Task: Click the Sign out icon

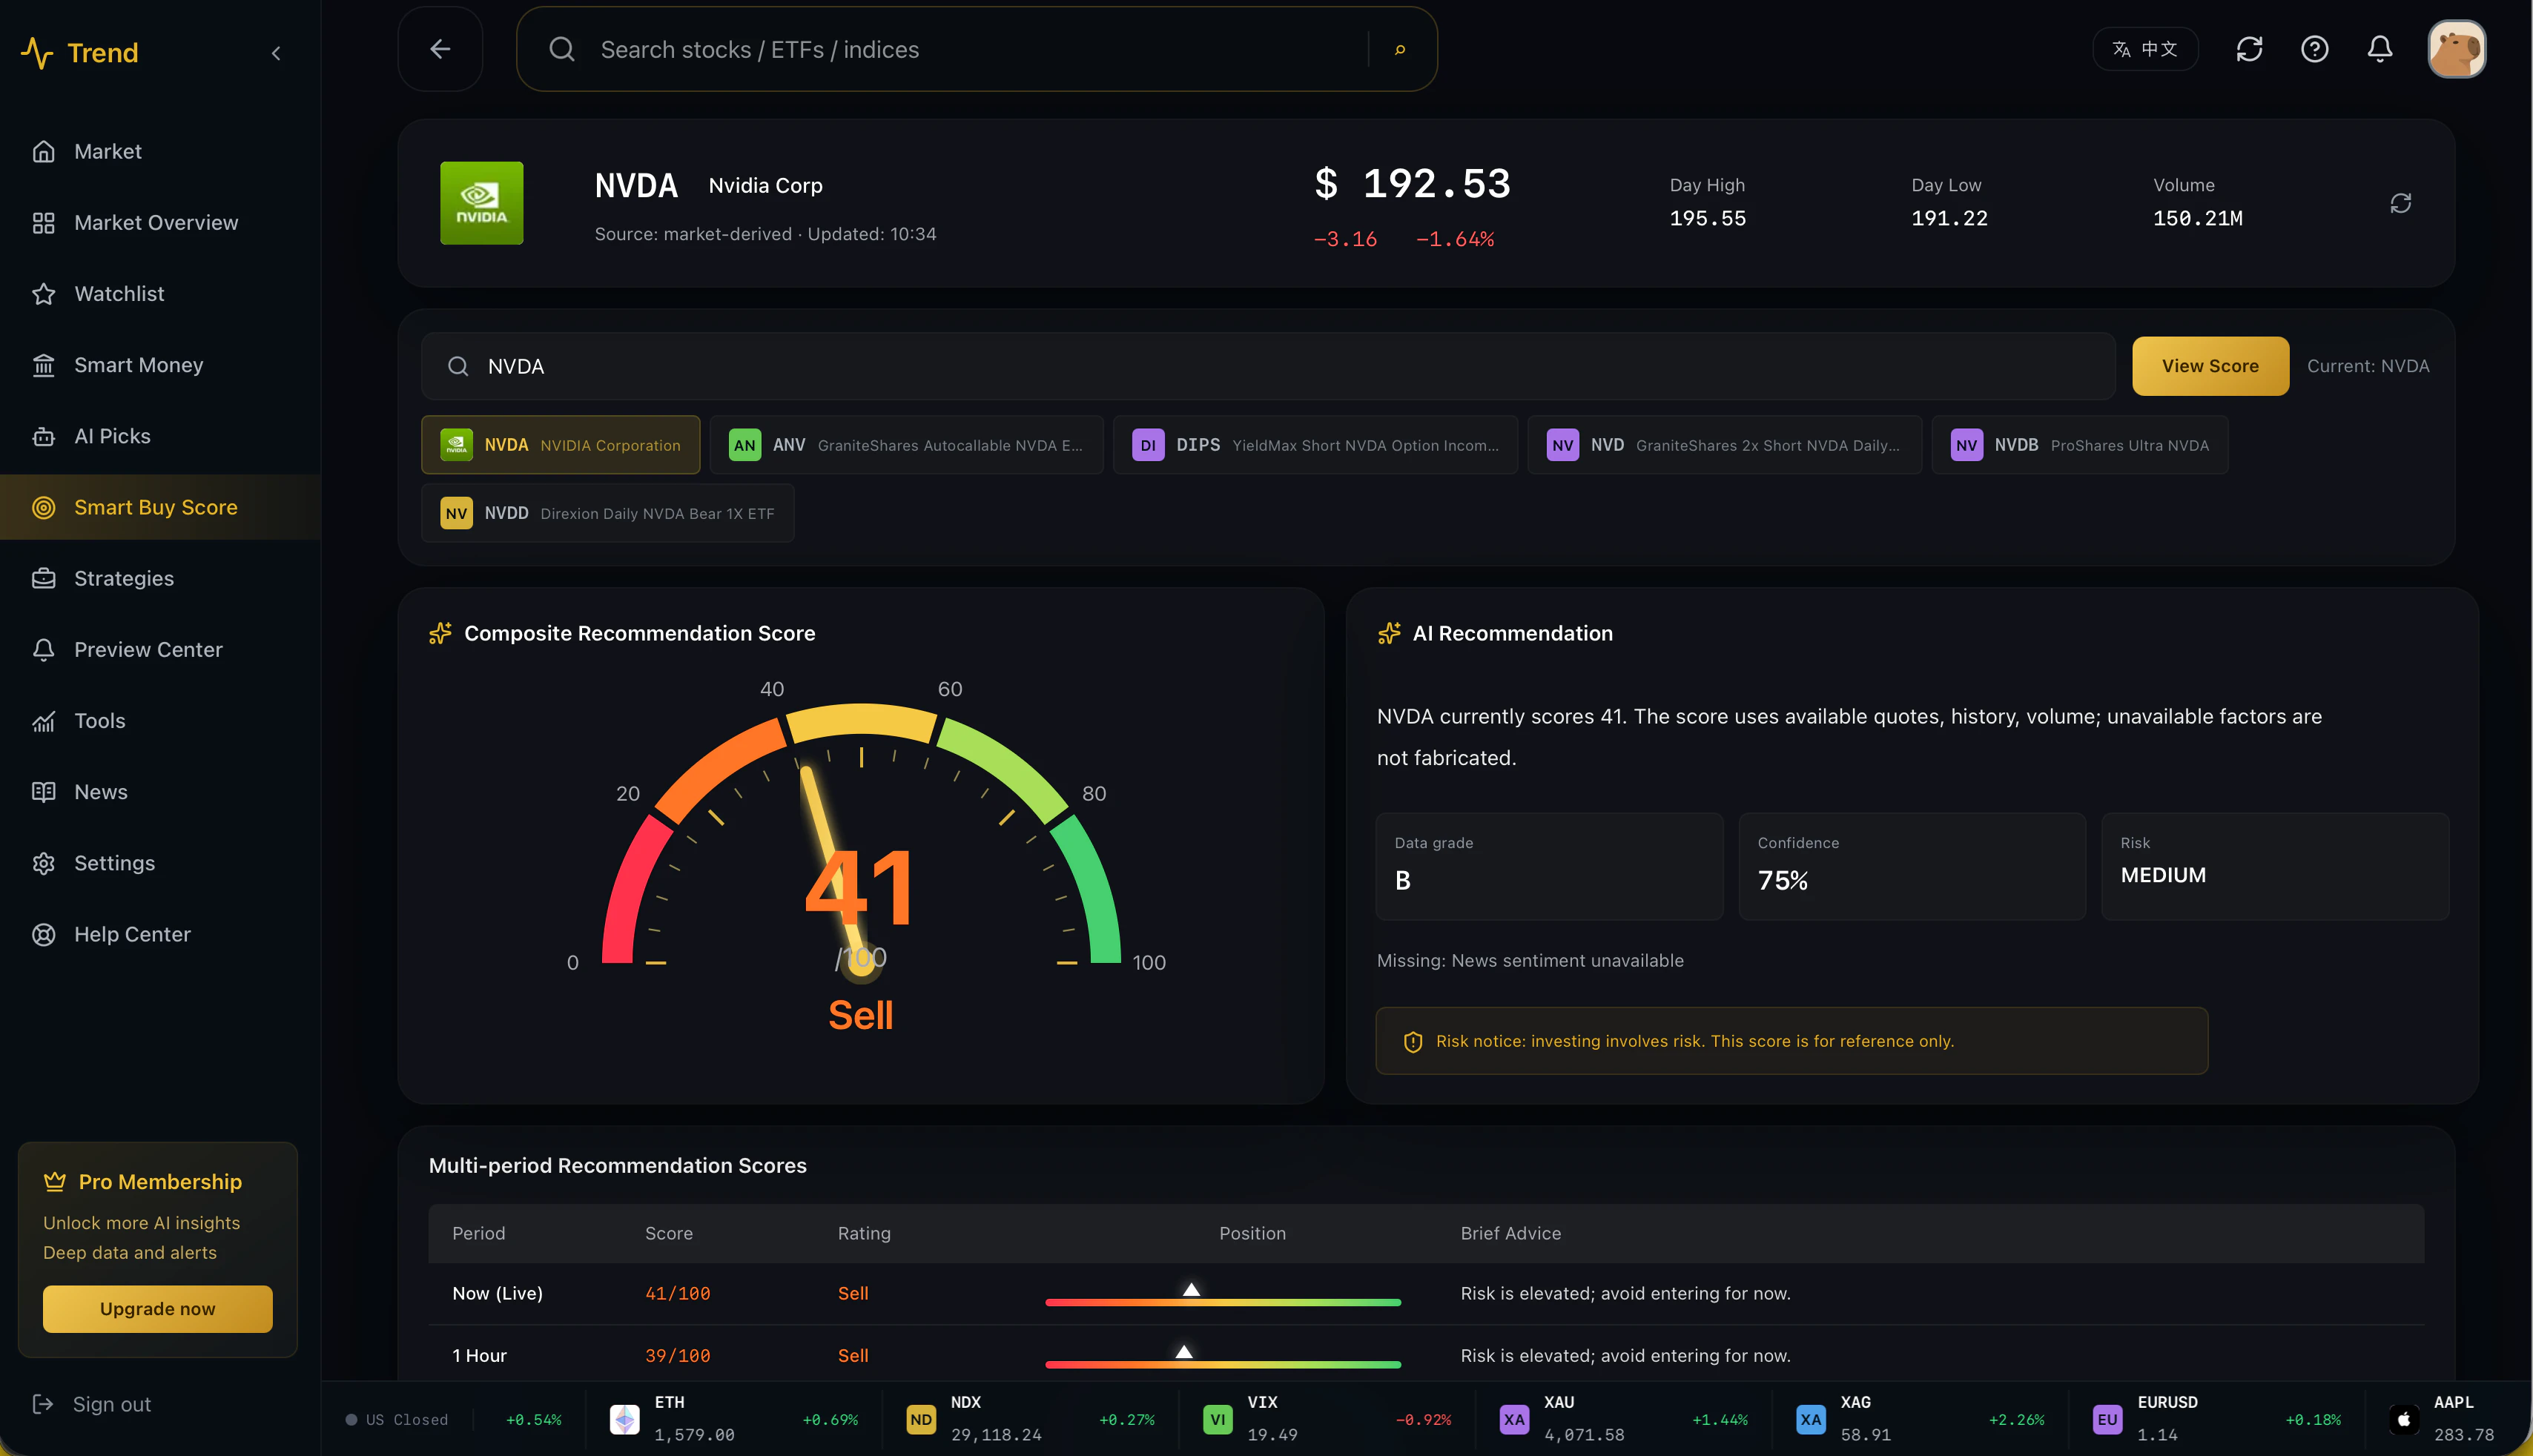Action: (x=43, y=1404)
